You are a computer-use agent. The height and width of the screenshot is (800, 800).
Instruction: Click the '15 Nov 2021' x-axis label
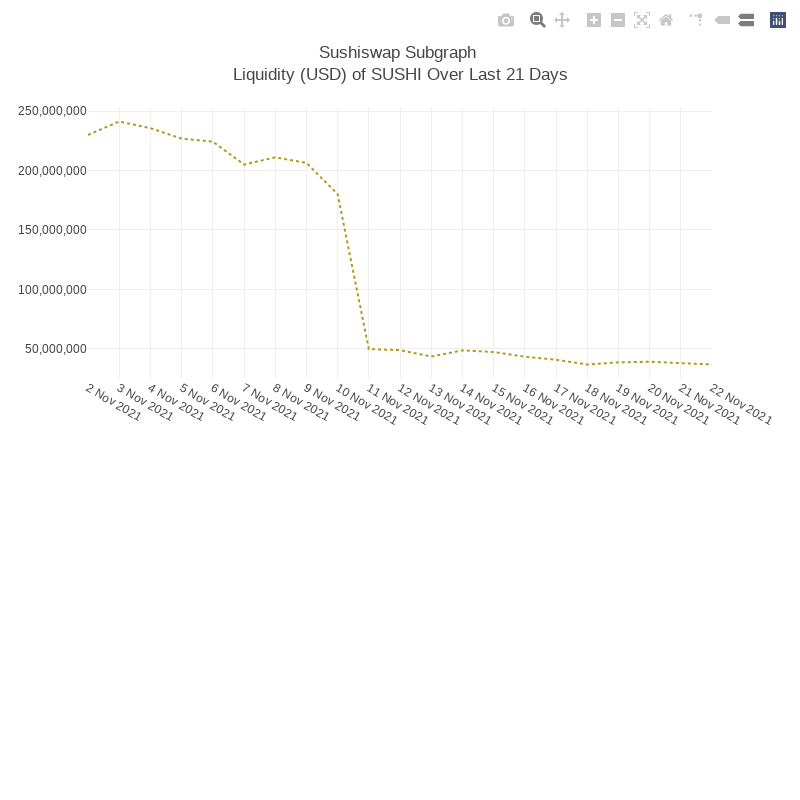click(522, 404)
